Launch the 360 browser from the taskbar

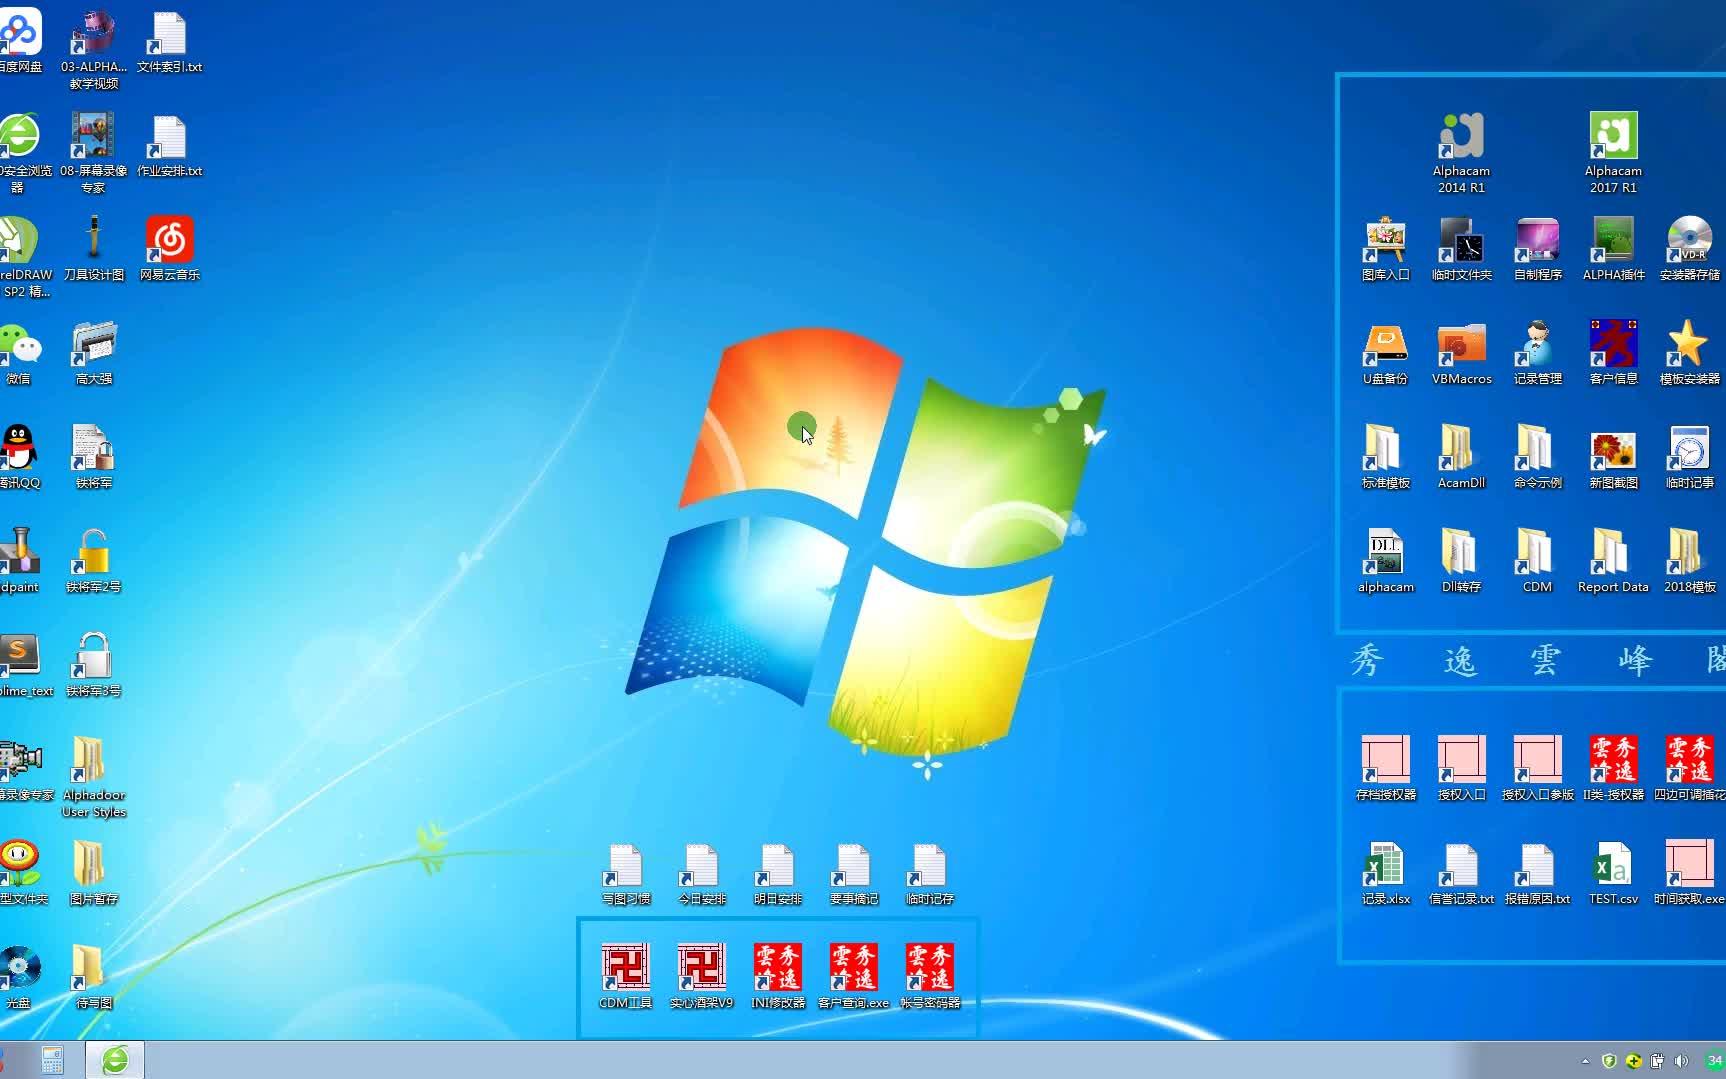(x=115, y=1059)
